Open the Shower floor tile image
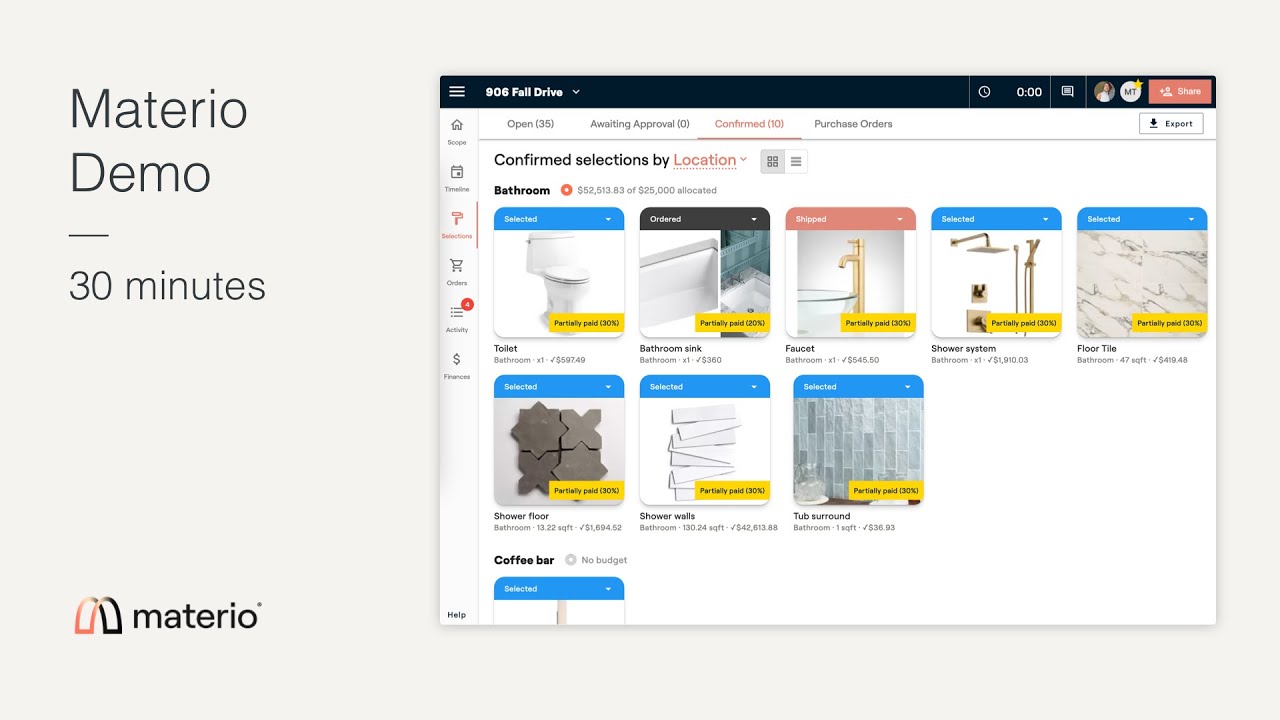This screenshot has height=720, width=1280. (x=559, y=452)
